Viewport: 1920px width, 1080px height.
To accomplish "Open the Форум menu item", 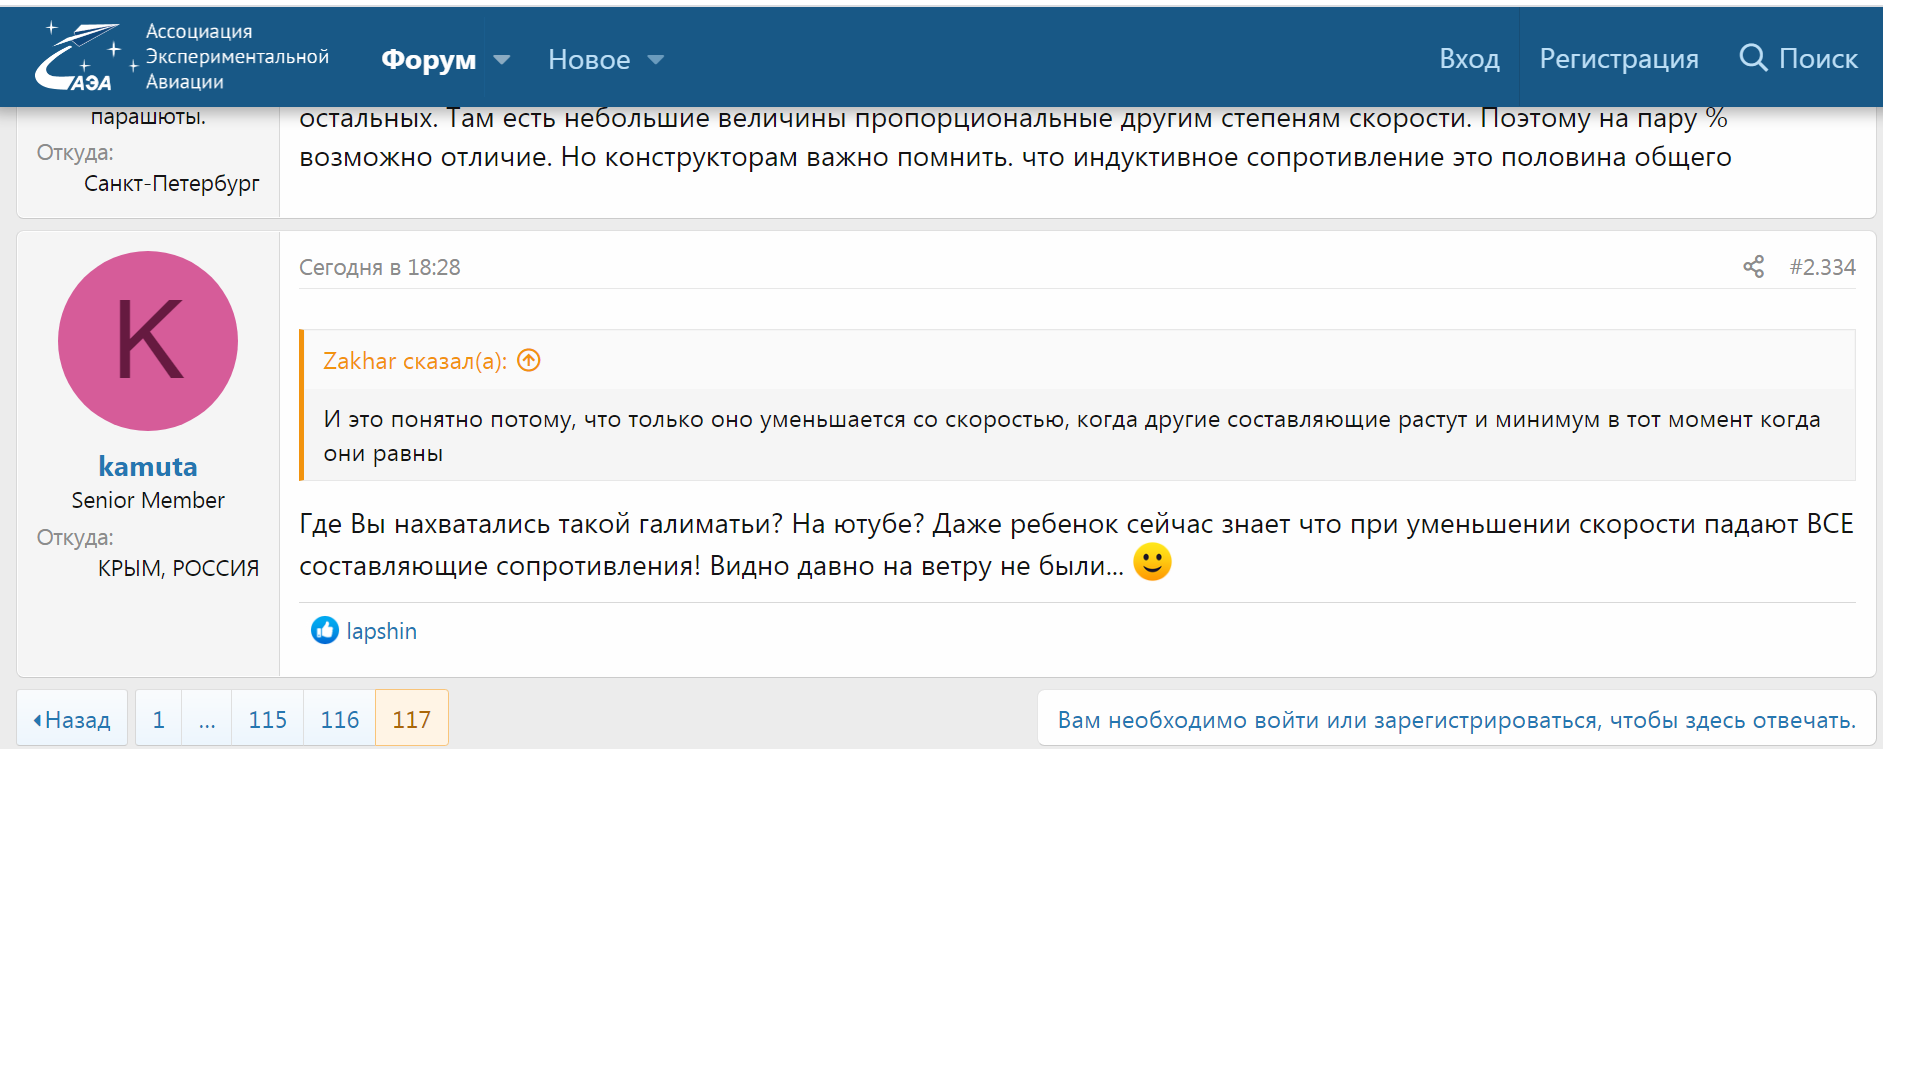I will pyautogui.click(x=428, y=60).
